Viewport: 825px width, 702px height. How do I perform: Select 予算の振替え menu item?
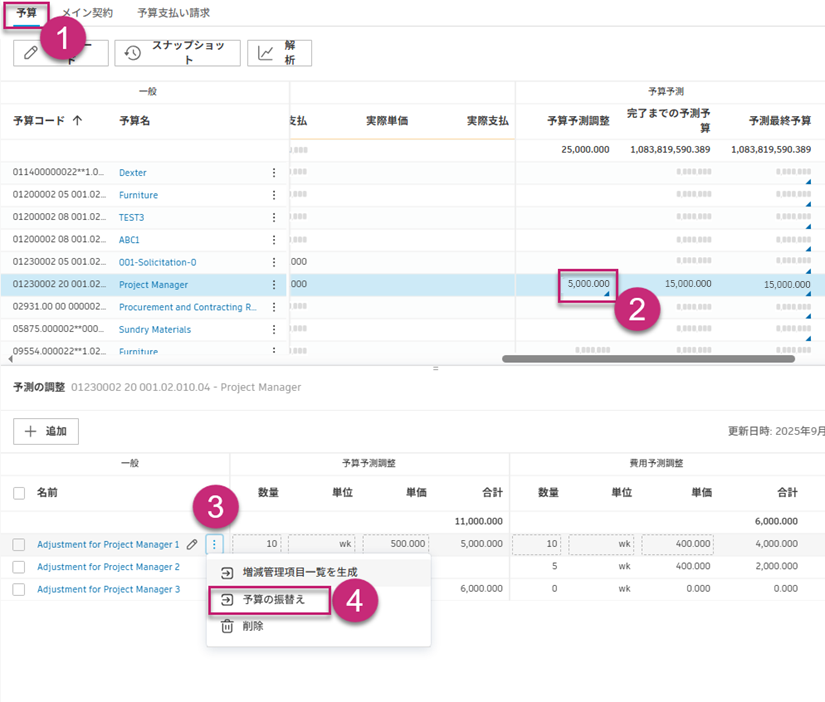(319, 599)
